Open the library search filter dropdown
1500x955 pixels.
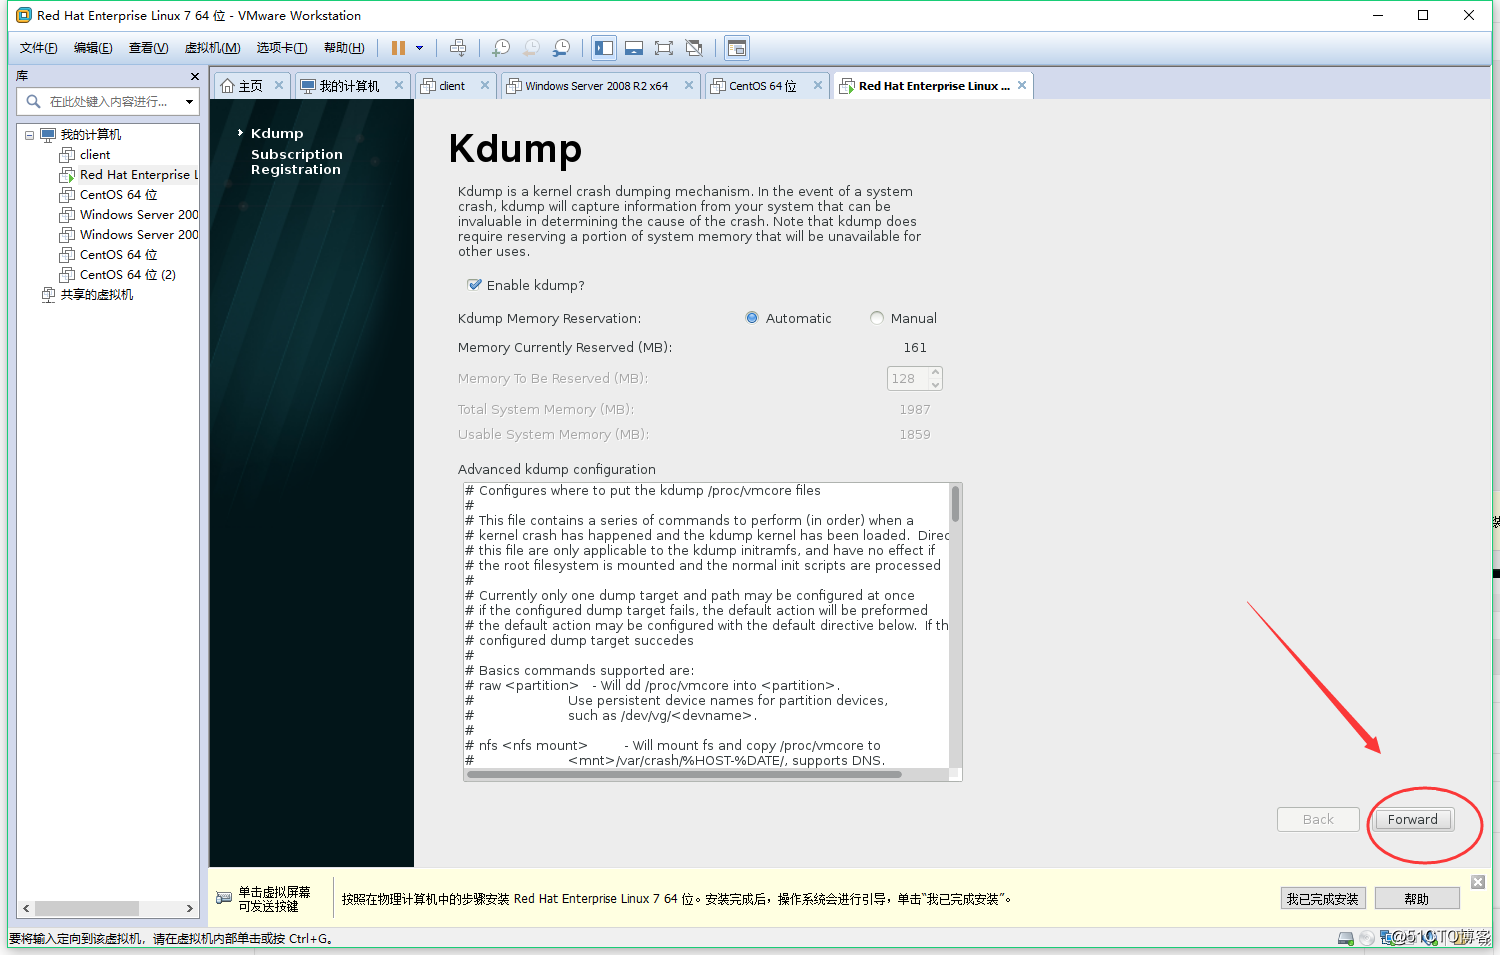tap(189, 102)
